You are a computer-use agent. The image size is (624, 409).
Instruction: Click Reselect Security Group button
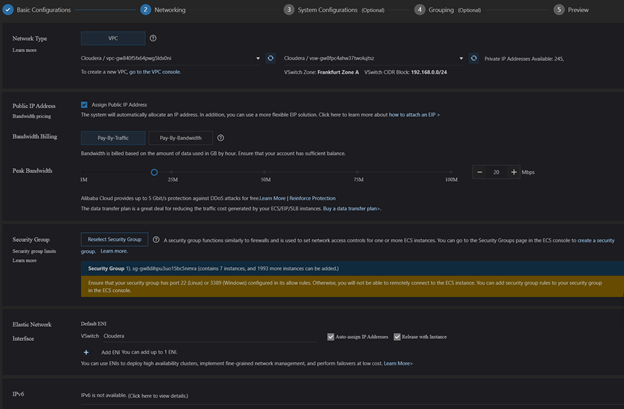[115, 240]
